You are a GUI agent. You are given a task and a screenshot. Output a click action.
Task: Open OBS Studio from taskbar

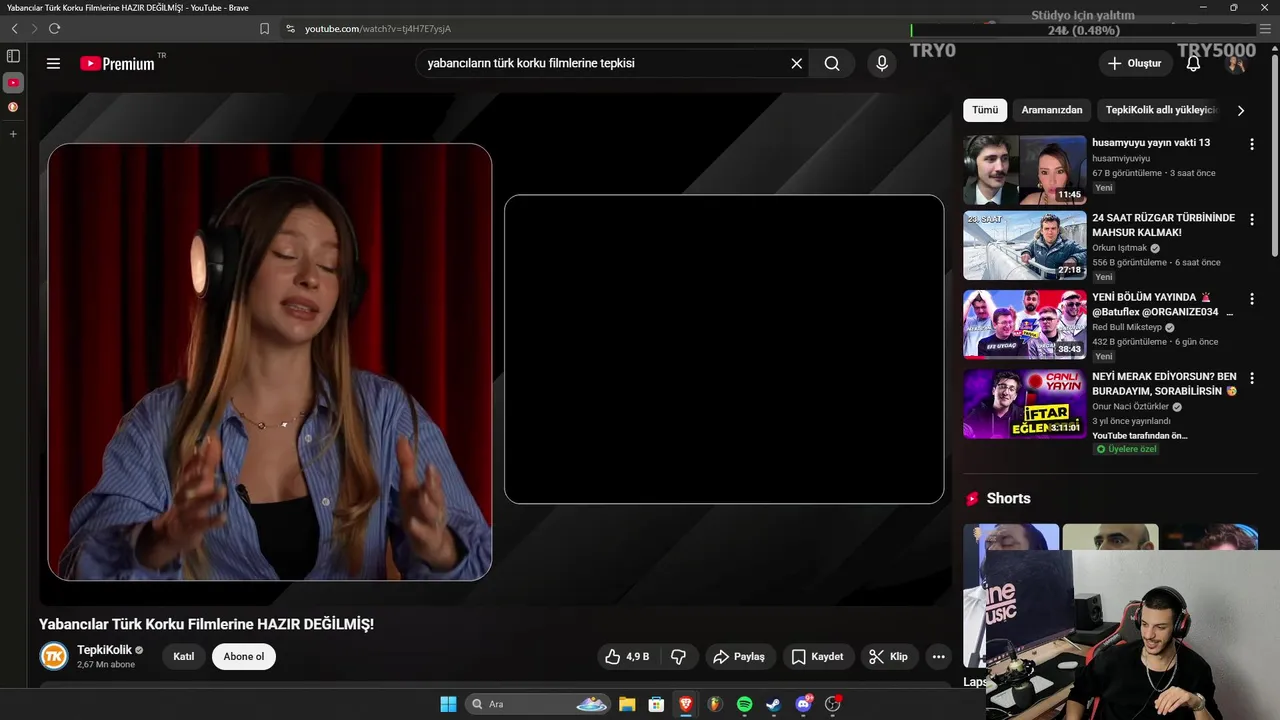[x=832, y=704]
